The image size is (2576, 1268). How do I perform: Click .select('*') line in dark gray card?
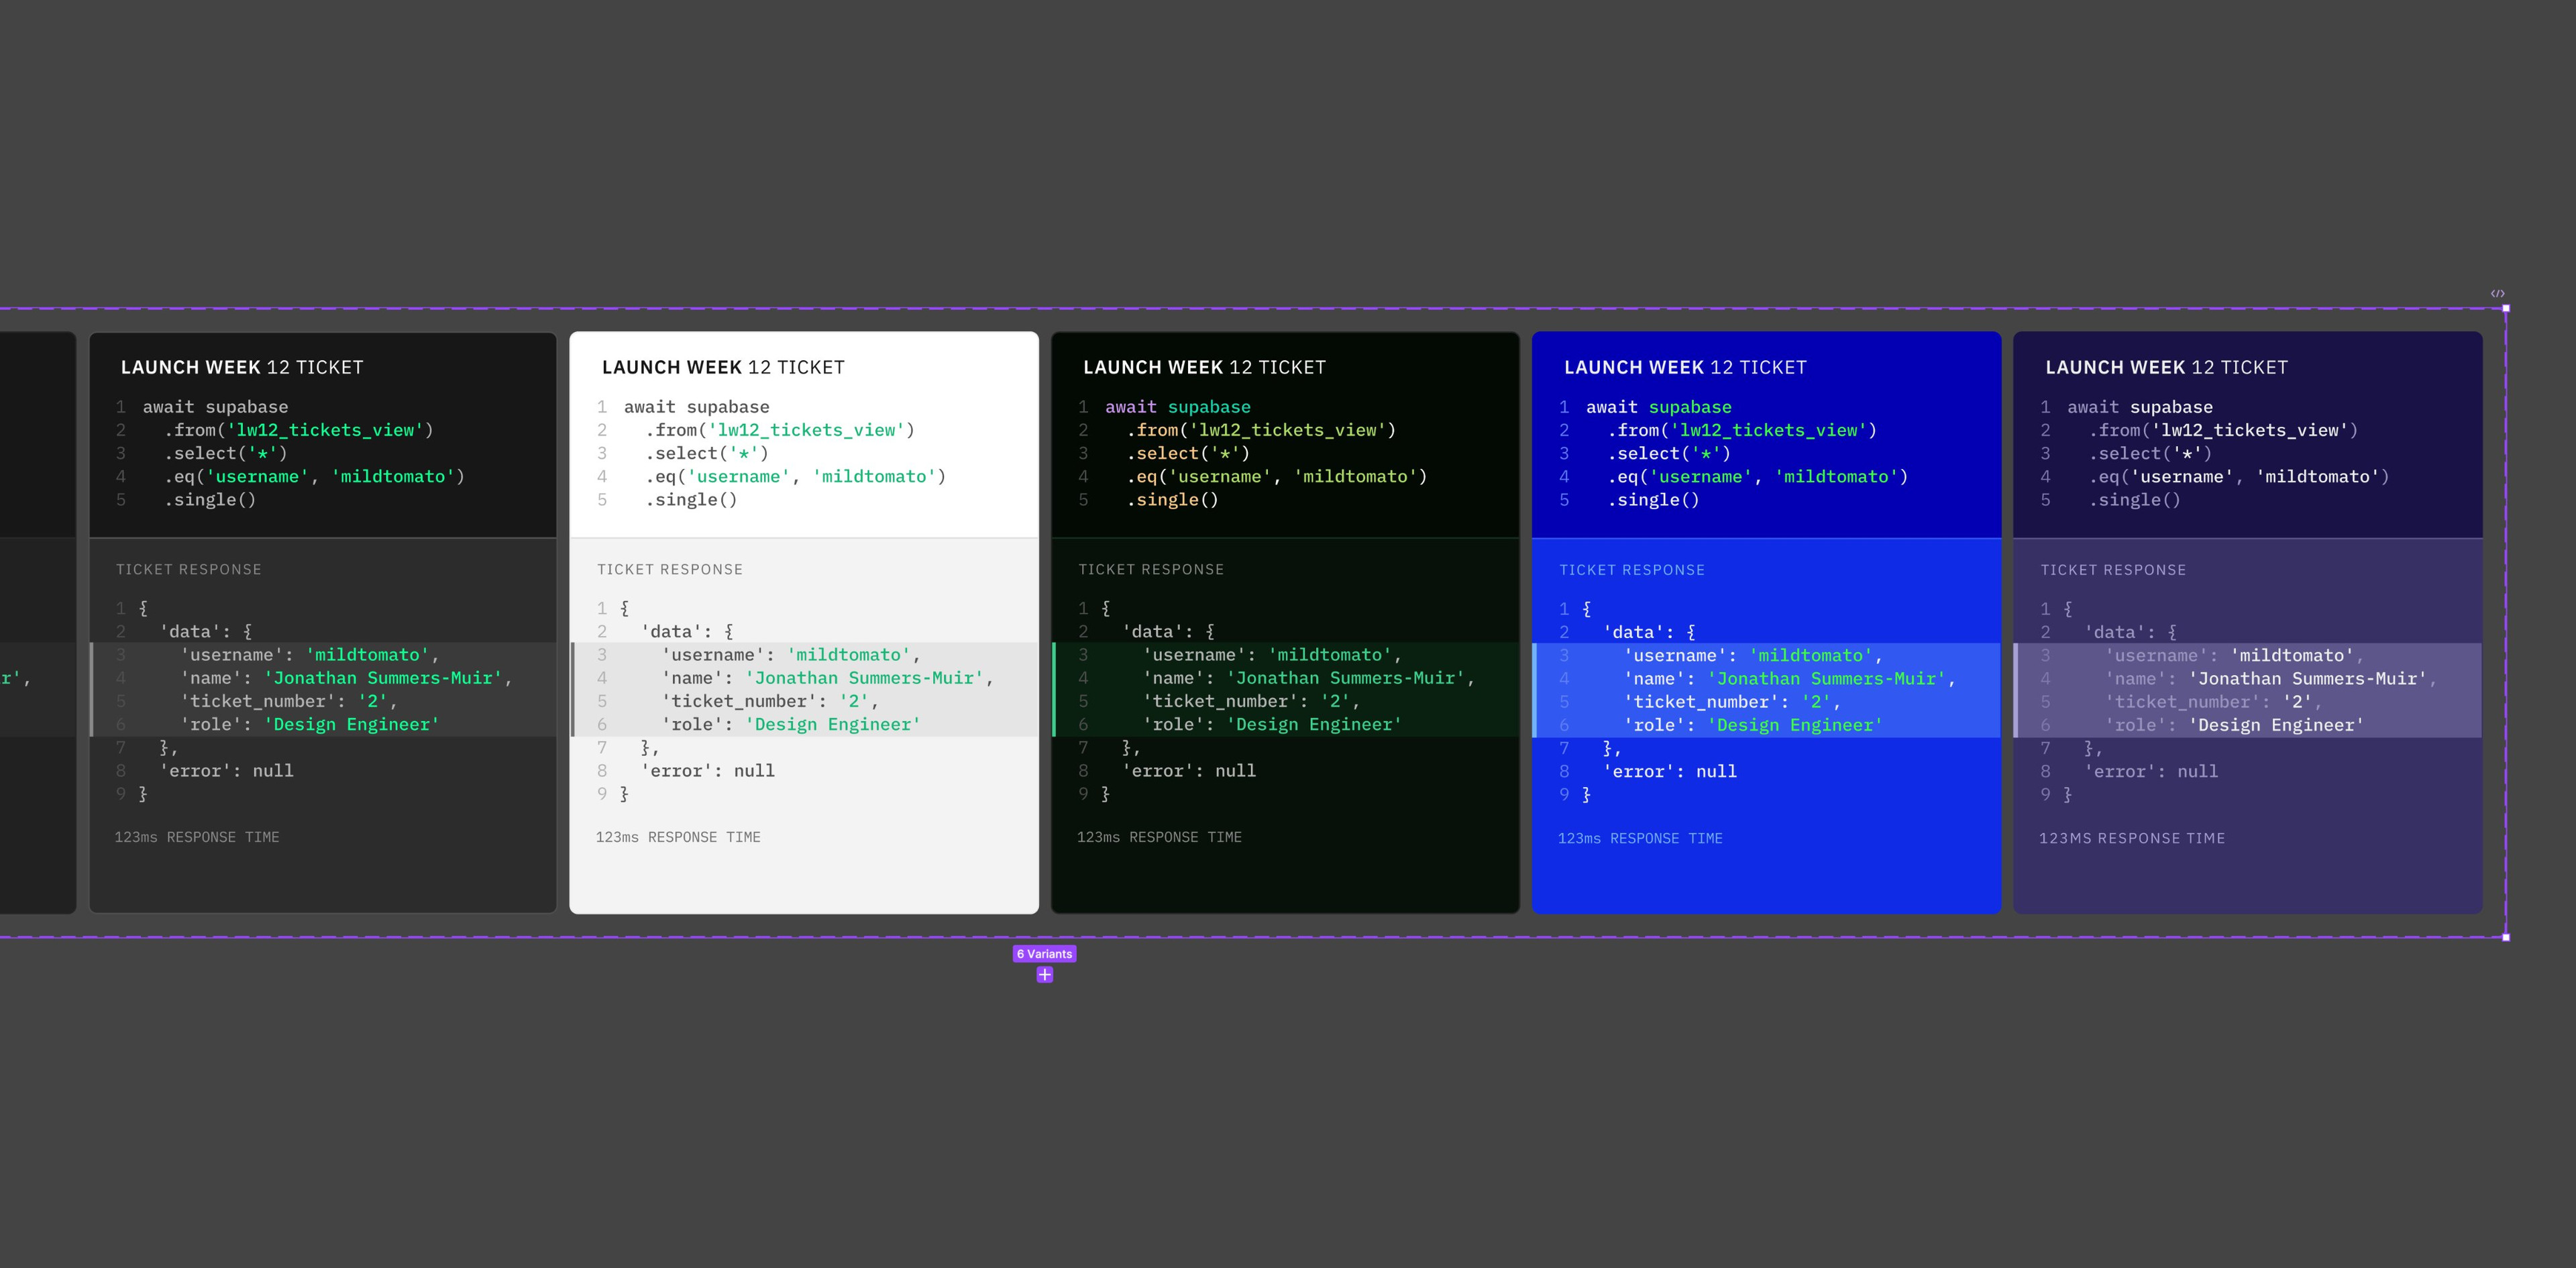coord(226,453)
